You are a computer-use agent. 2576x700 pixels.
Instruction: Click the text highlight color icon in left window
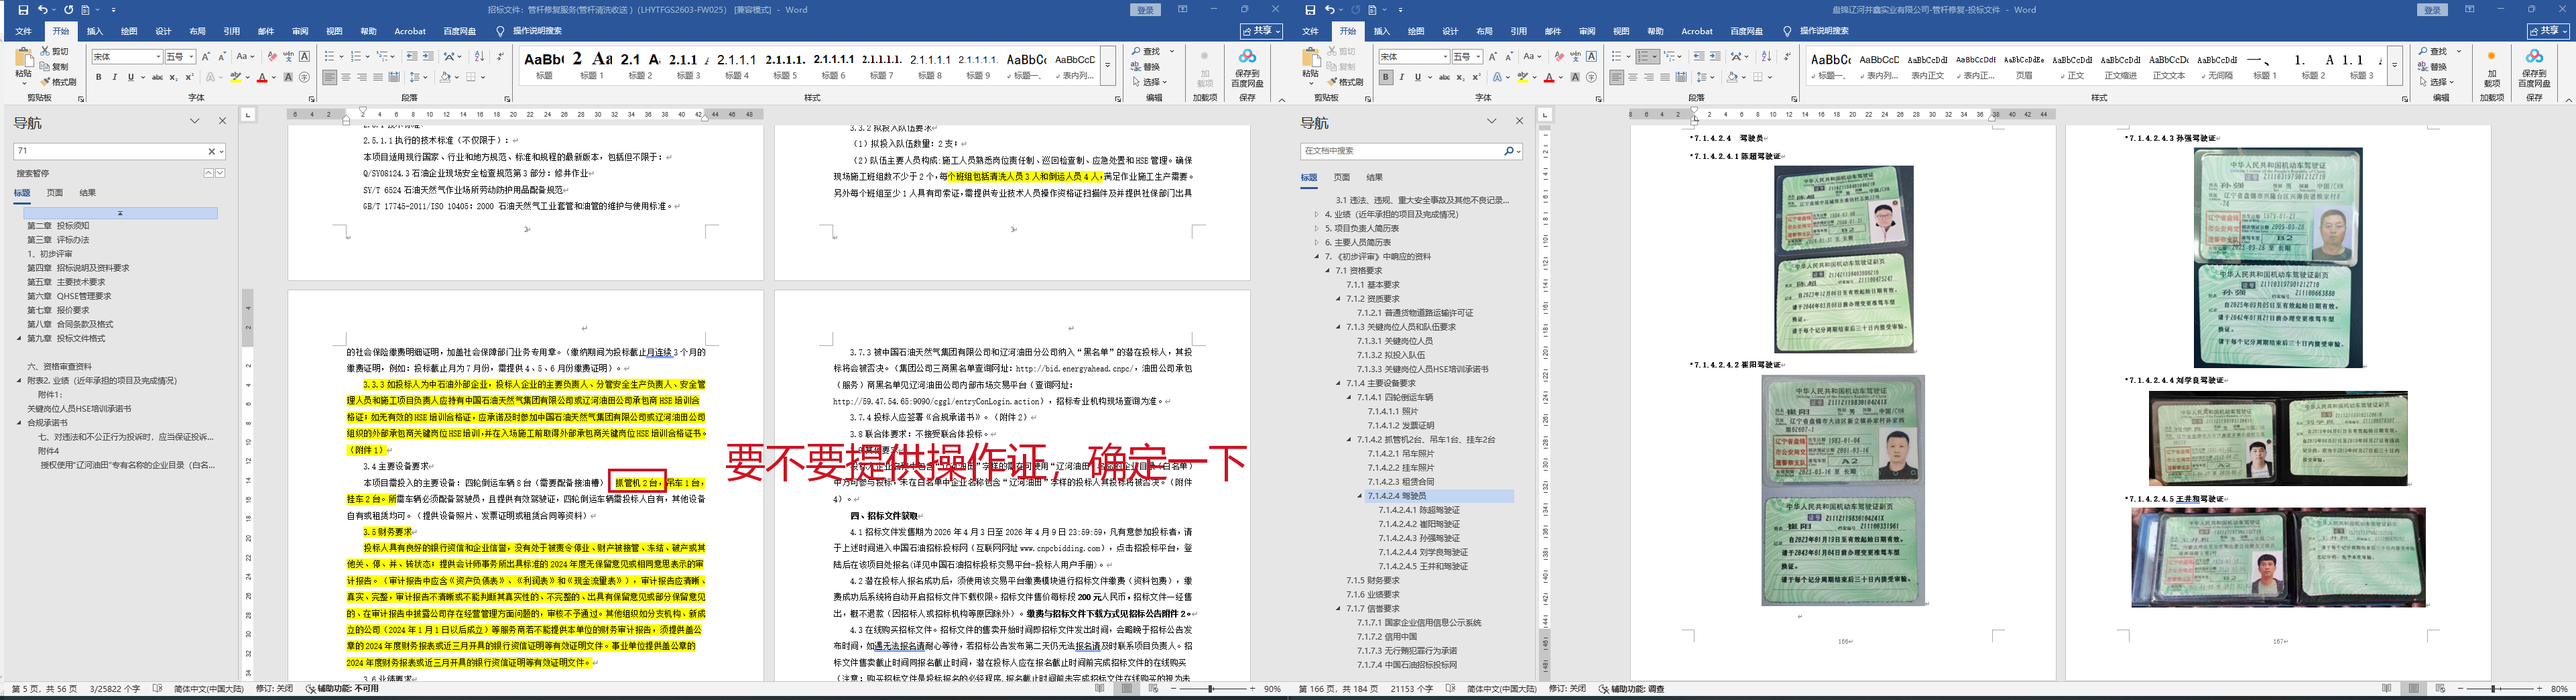(236, 77)
